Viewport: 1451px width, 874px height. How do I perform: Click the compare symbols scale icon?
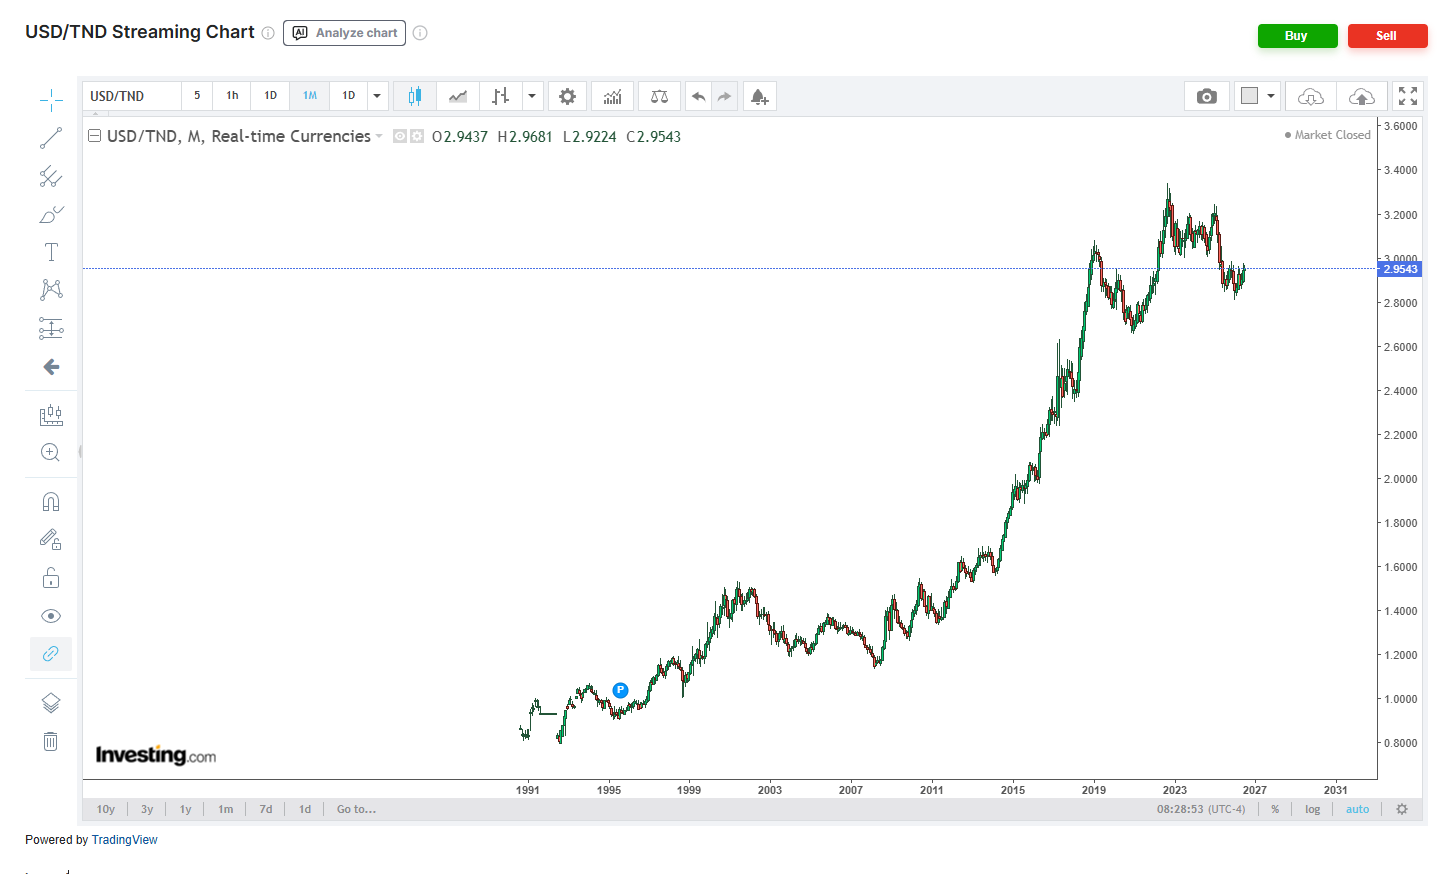click(x=659, y=96)
